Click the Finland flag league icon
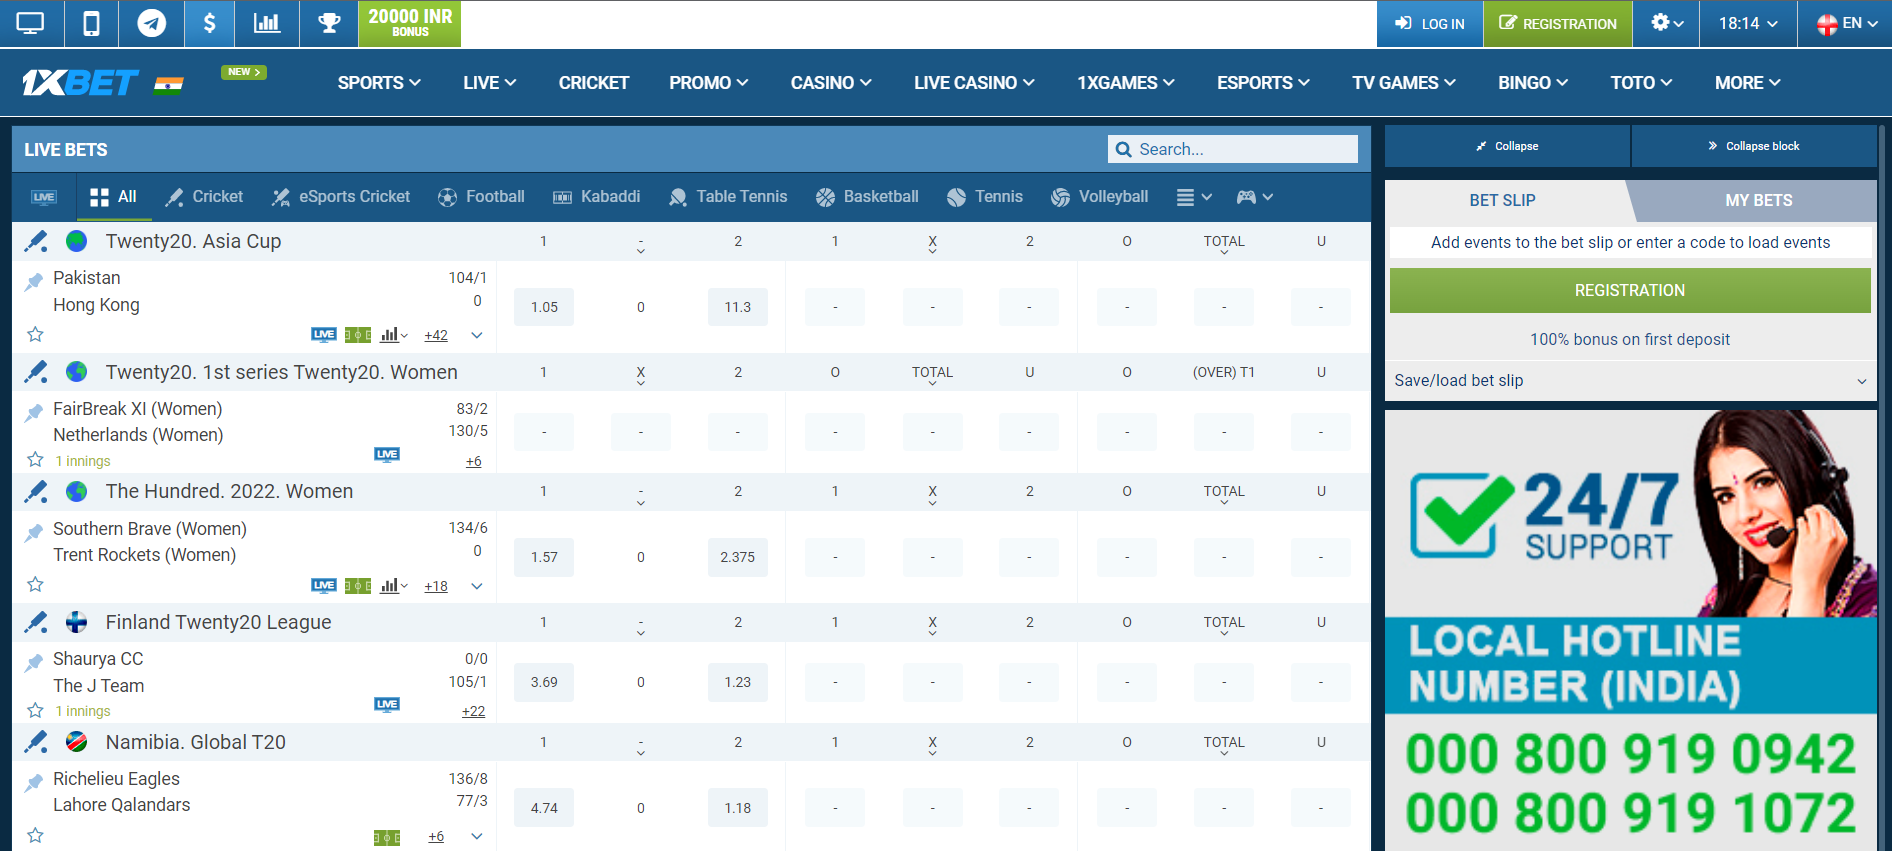Image resolution: width=1892 pixels, height=851 pixels. (76, 622)
